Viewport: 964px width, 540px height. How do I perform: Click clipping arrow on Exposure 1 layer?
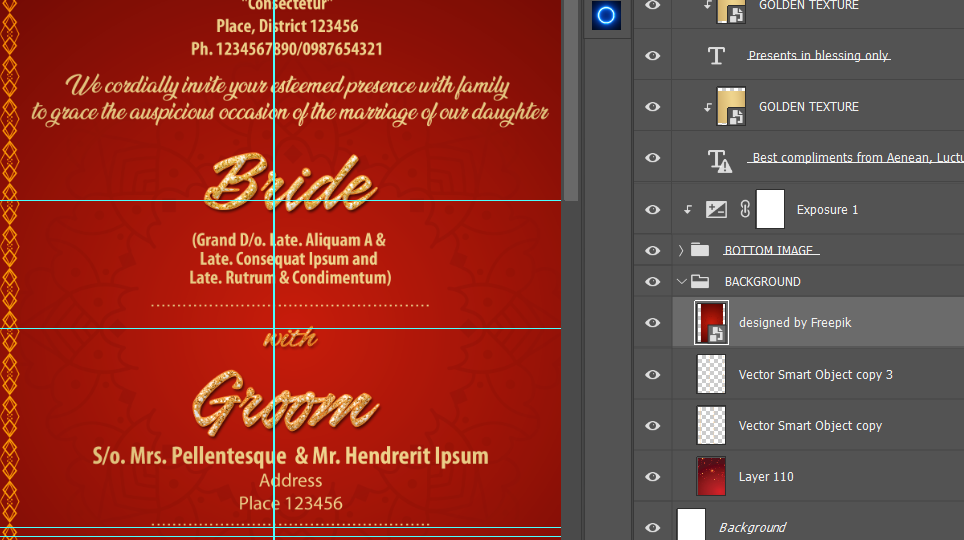pos(688,210)
